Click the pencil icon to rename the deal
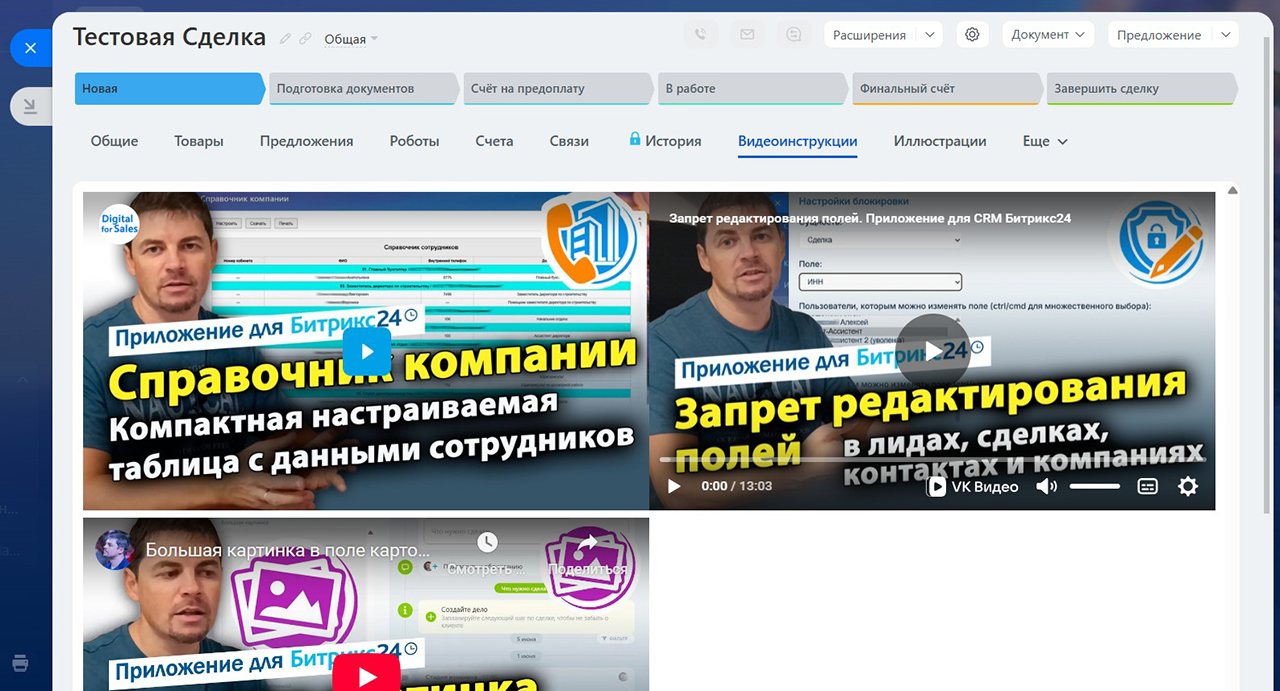1280x691 pixels. click(286, 39)
